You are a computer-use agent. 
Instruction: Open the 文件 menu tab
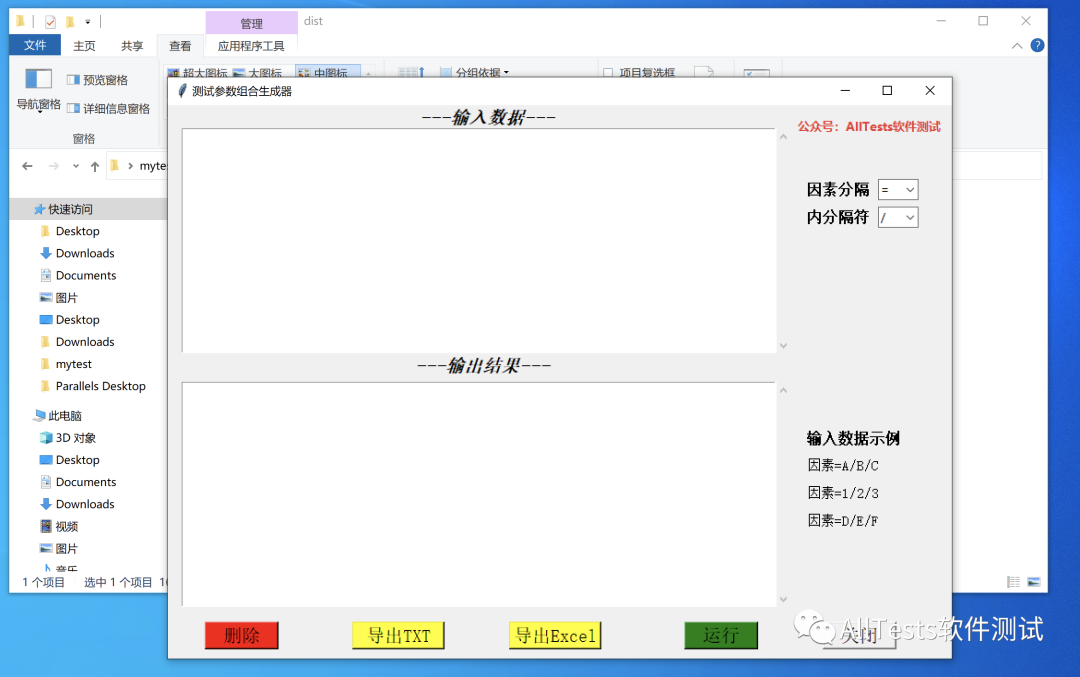coord(35,45)
